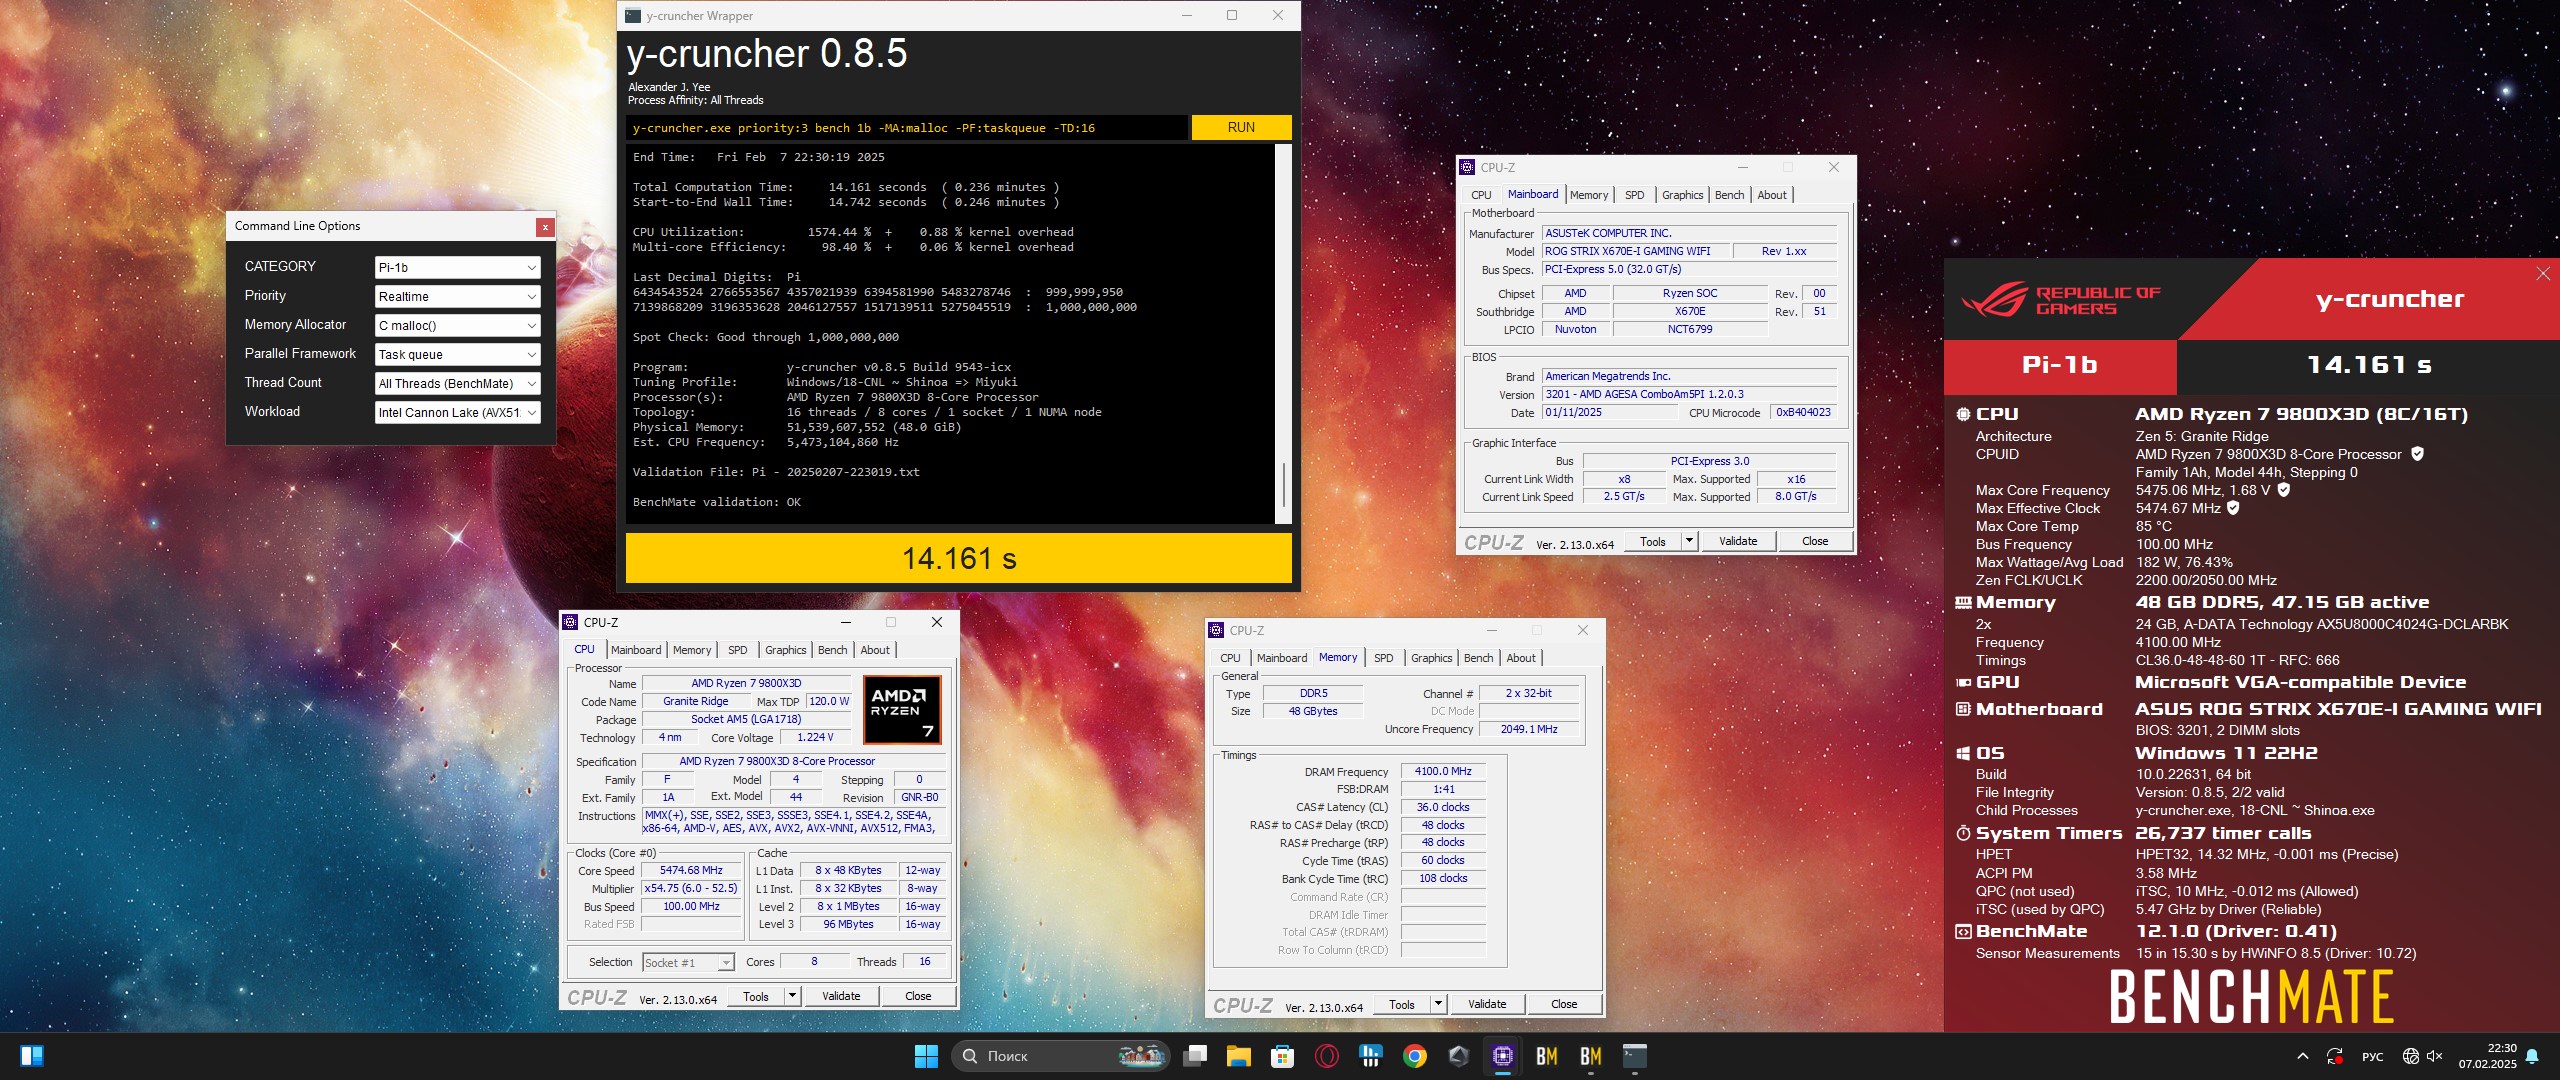2560x1080 pixels.
Task: Click Validate in CPU-Z CPU window
Action: point(841,996)
